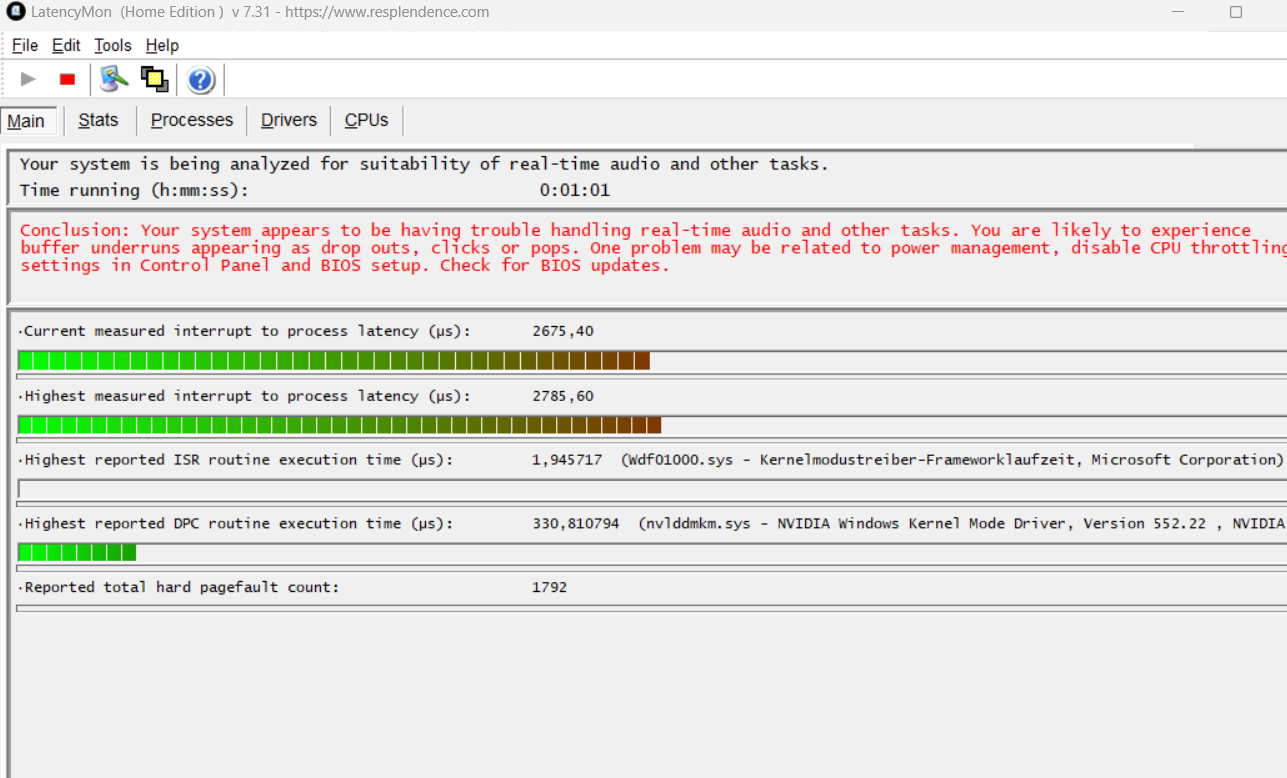The width and height of the screenshot is (1287, 778).
Task: Stop monitoring with the red square icon
Action: coord(67,79)
